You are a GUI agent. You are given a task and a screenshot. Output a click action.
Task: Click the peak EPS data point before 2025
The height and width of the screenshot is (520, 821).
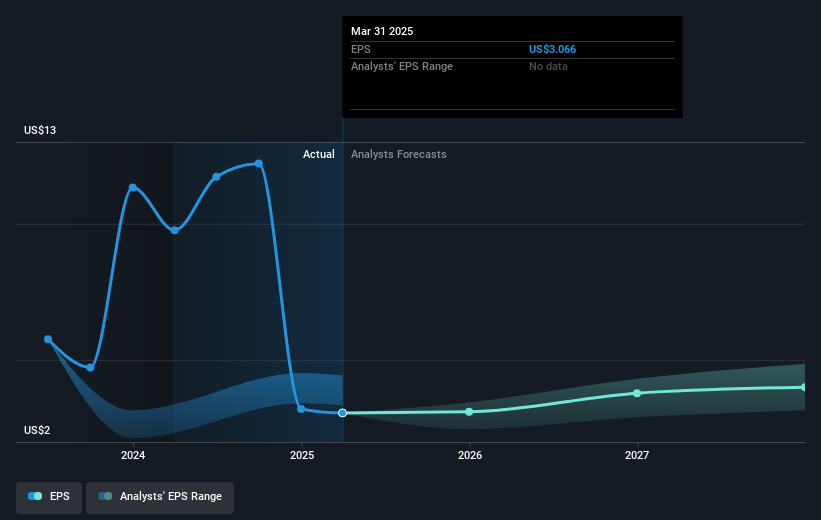pos(259,164)
